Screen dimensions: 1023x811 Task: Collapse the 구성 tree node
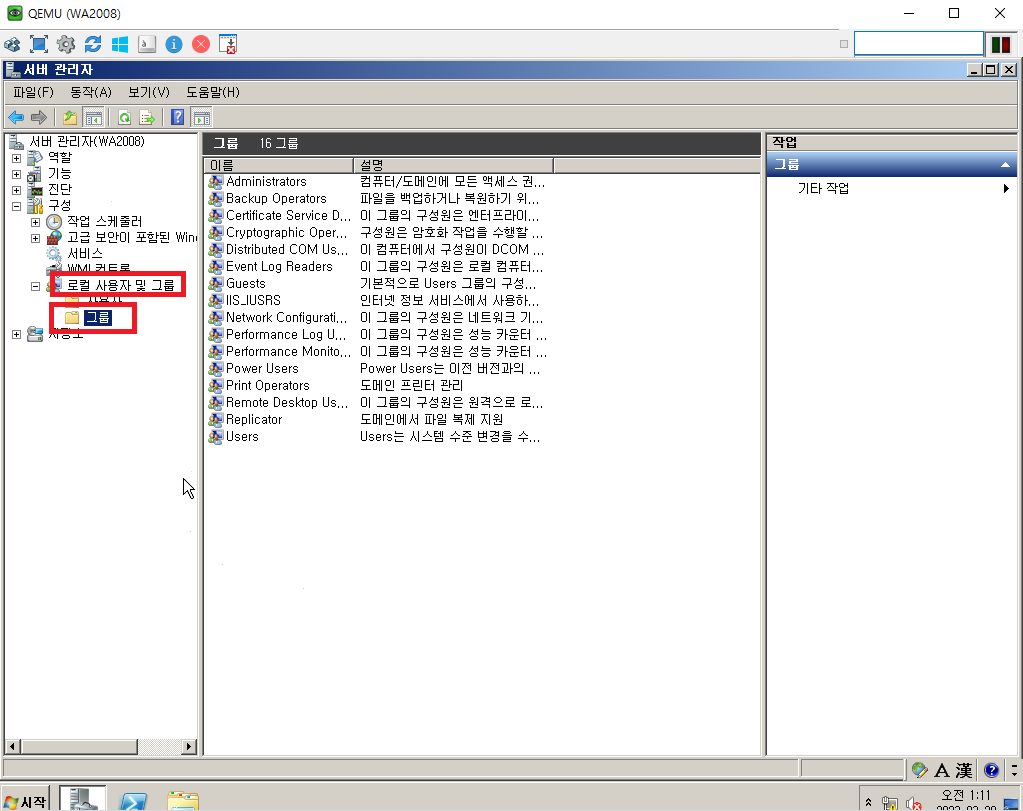(x=17, y=206)
